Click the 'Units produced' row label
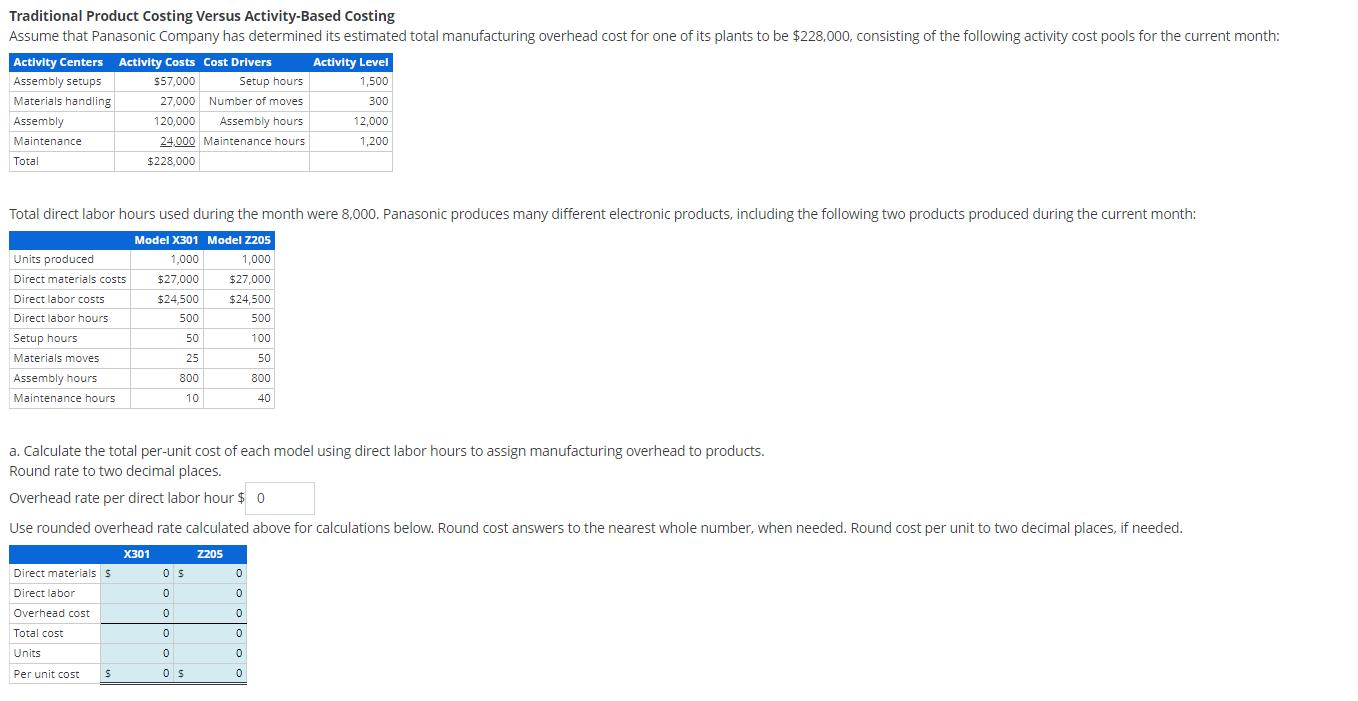 (54, 259)
